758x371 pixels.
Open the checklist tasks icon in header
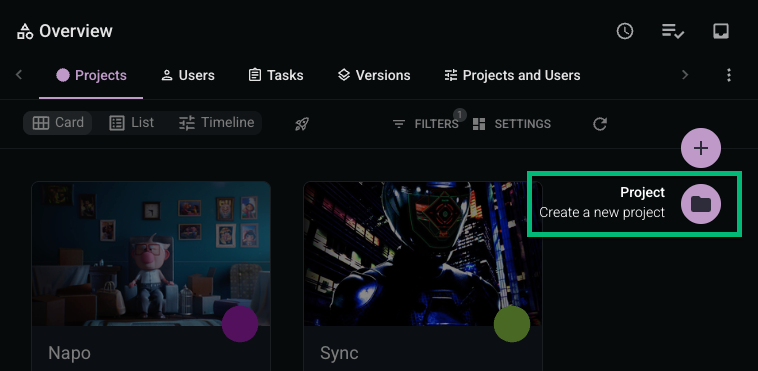tap(672, 31)
